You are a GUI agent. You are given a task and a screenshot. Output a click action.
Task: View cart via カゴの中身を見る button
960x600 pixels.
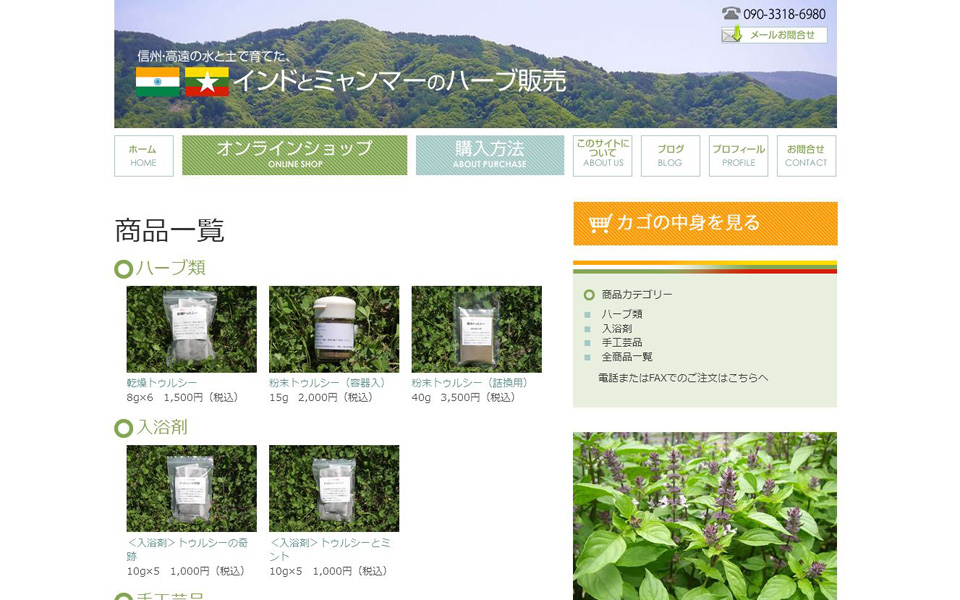point(705,223)
